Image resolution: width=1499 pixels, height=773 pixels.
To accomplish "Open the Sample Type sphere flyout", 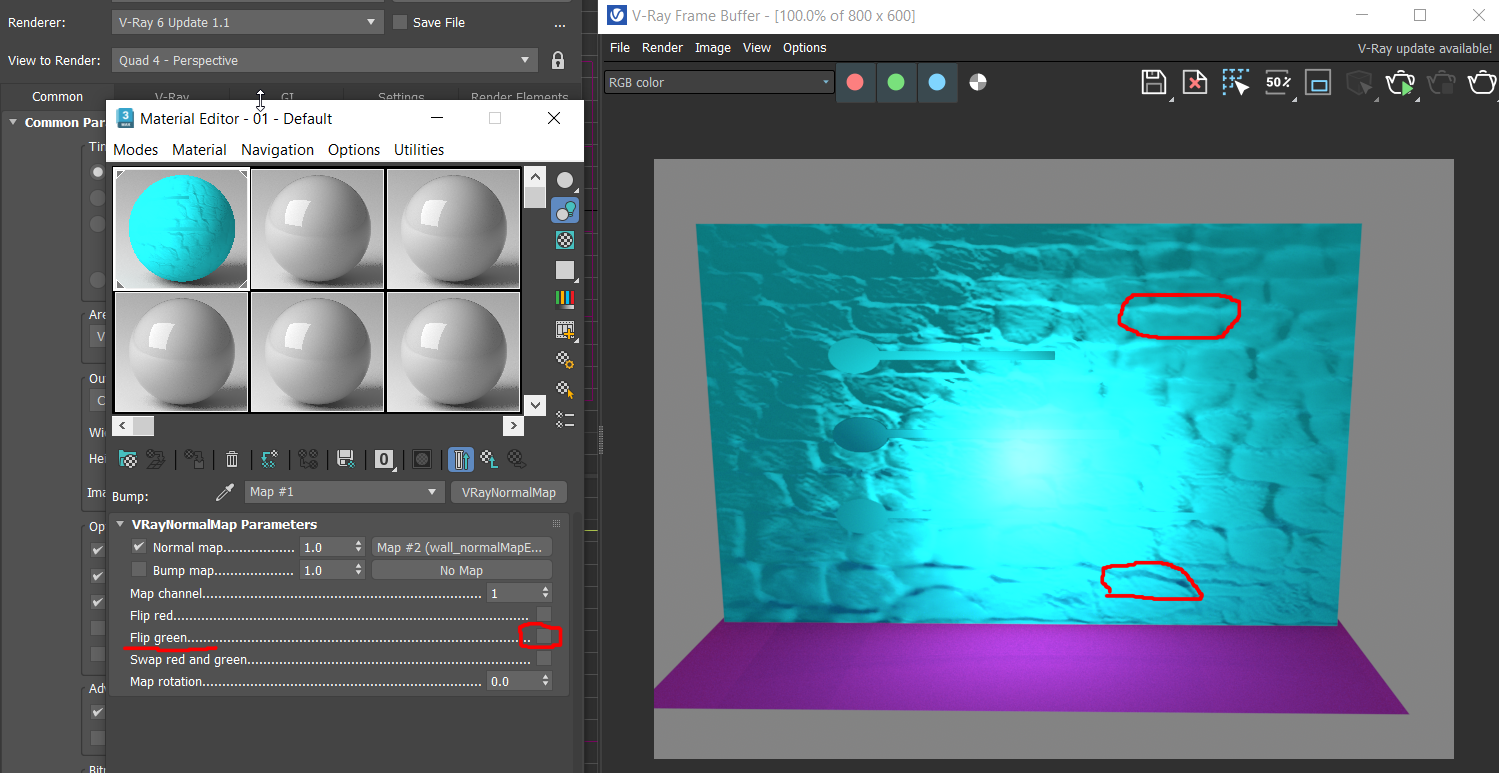I will point(565,181).
